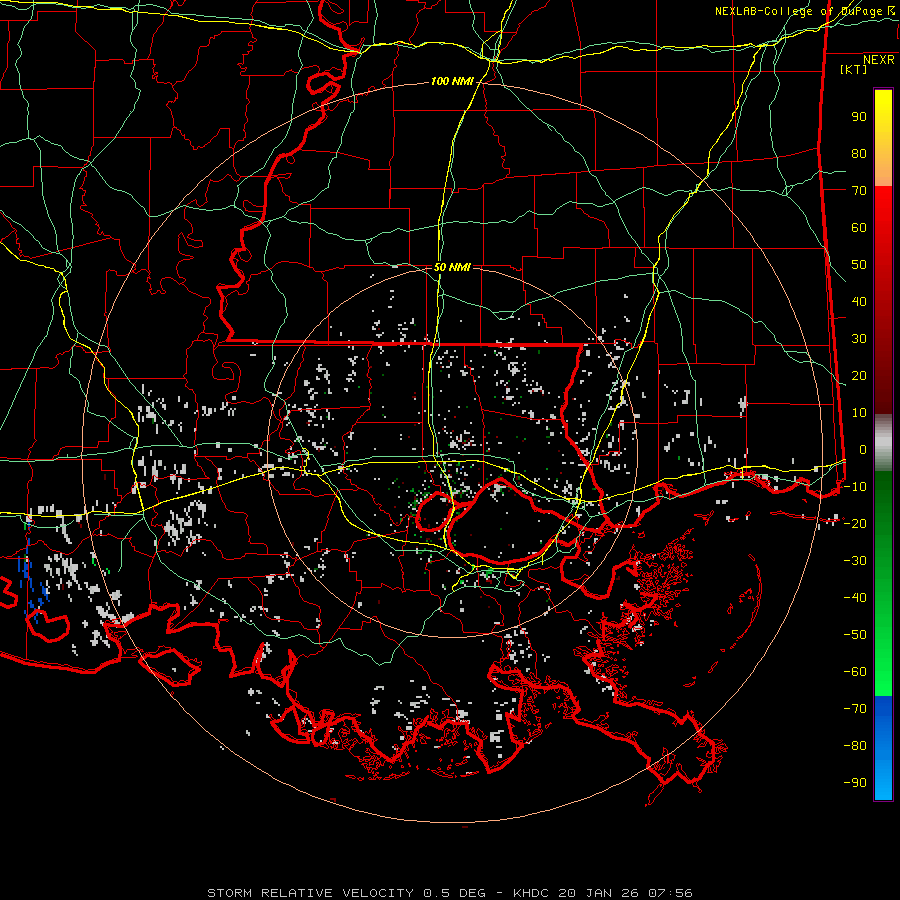Viewport: 900px width, 900px height.
Task: Click the -70 value on the scale
Action: [855, 708]
